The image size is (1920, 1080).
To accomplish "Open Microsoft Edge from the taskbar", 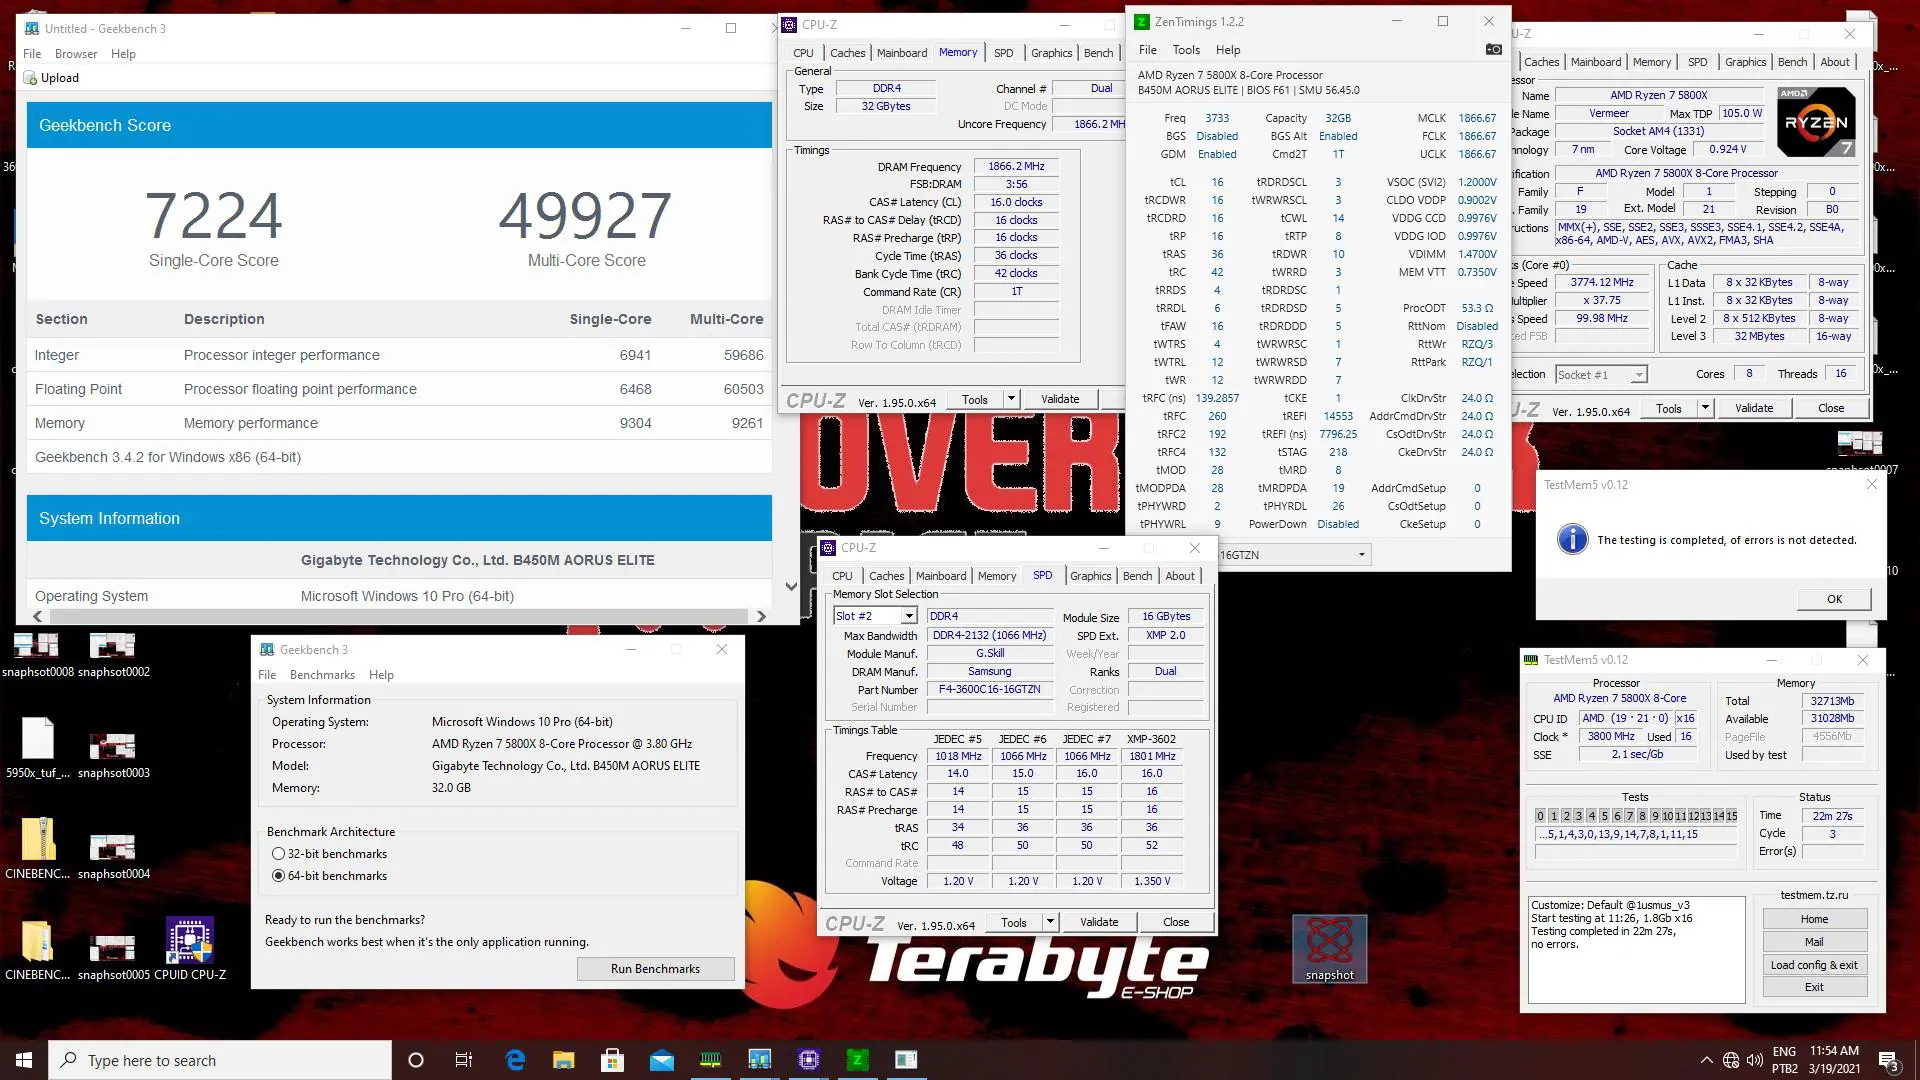I will coord(515,1060).
